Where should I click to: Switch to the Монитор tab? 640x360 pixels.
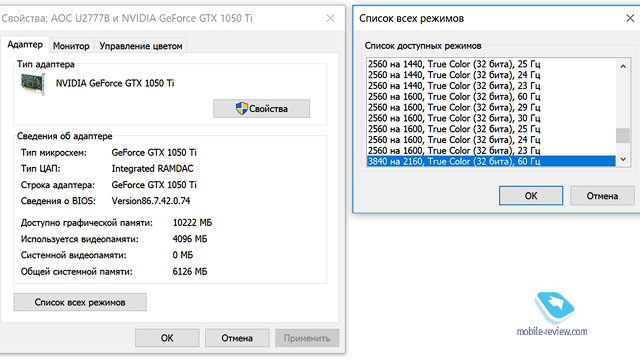(x=71, y=46)
